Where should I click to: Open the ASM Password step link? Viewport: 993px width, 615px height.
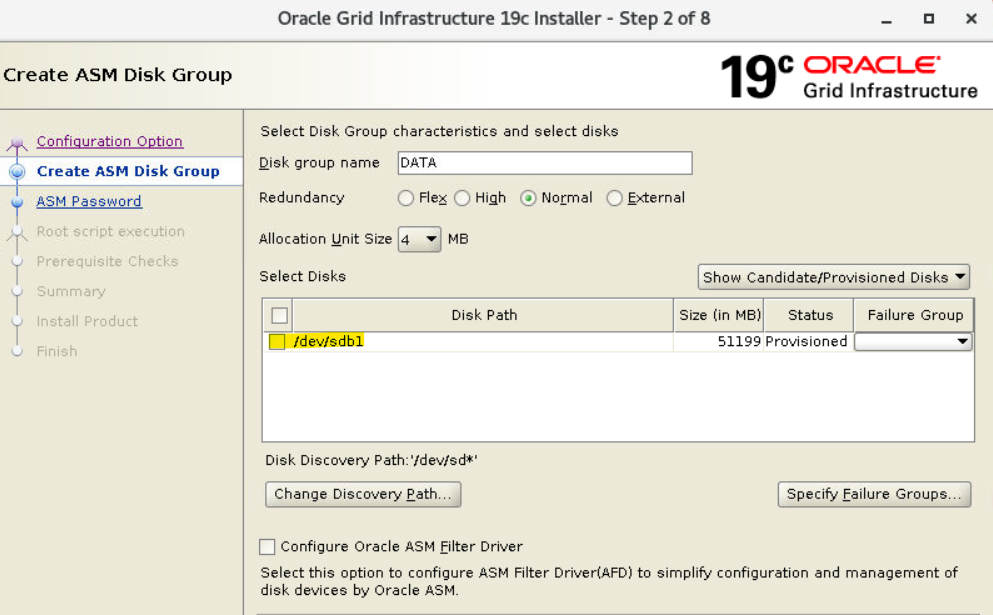(x=89, y=202)
